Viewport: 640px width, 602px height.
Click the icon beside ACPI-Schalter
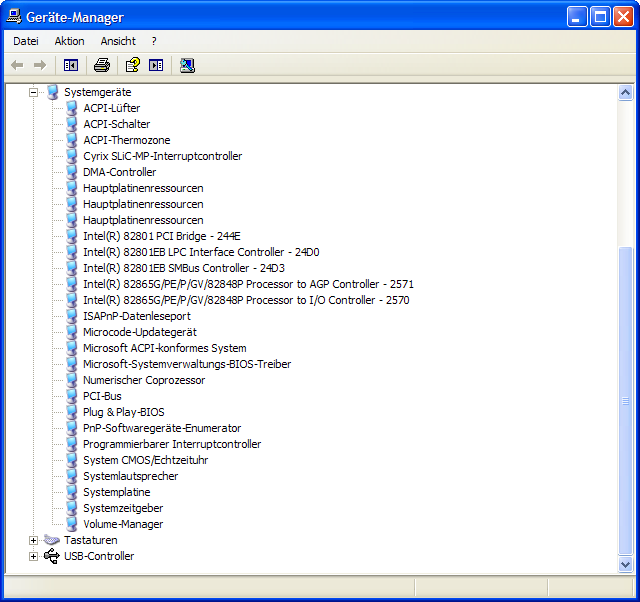[x=72, y=124]
